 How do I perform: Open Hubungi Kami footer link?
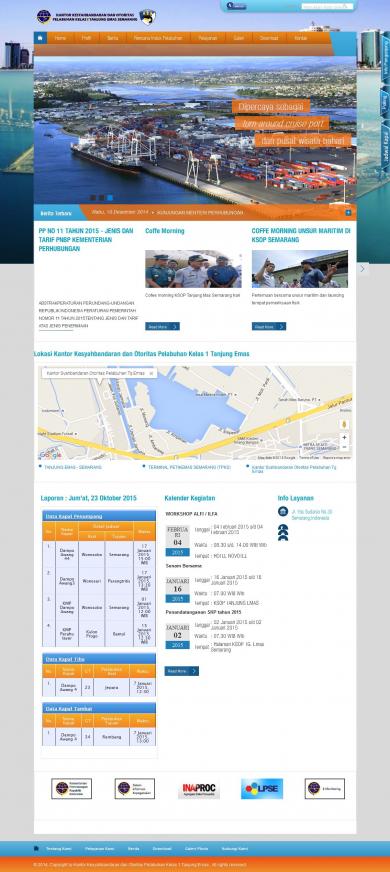235,849
